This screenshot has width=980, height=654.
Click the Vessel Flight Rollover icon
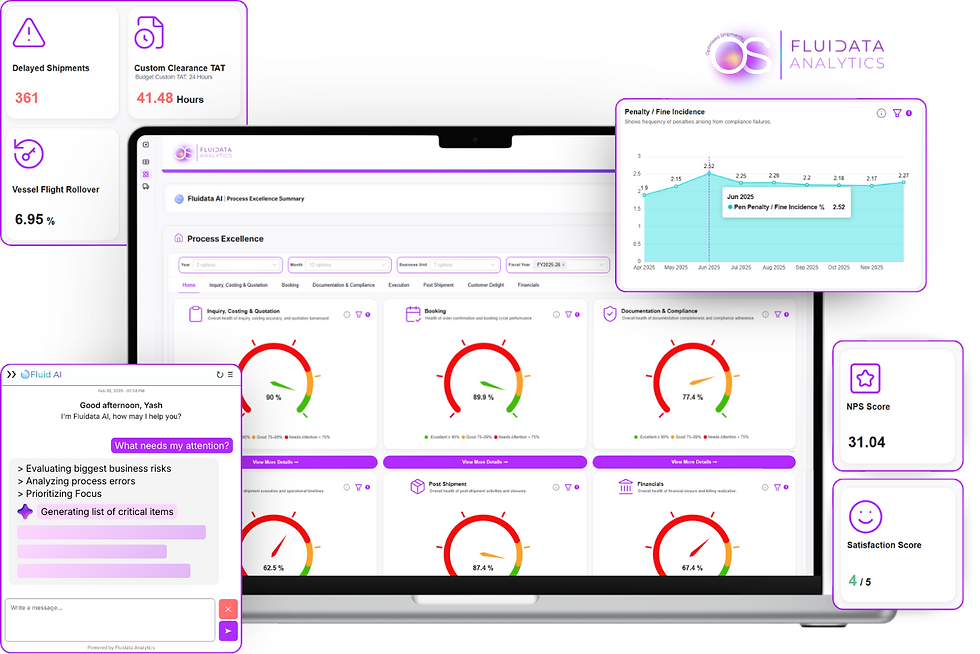[28, 153]
